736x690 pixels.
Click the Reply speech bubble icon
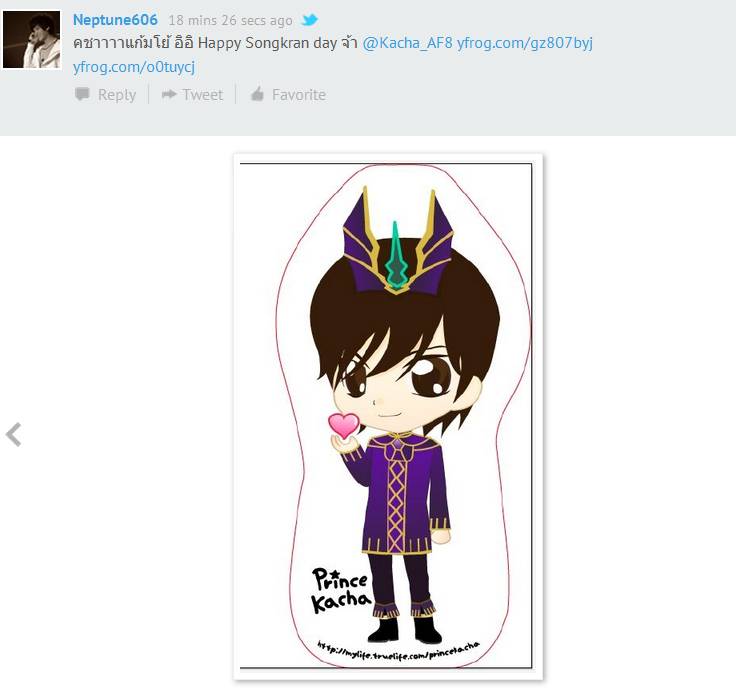pos(82,94)
